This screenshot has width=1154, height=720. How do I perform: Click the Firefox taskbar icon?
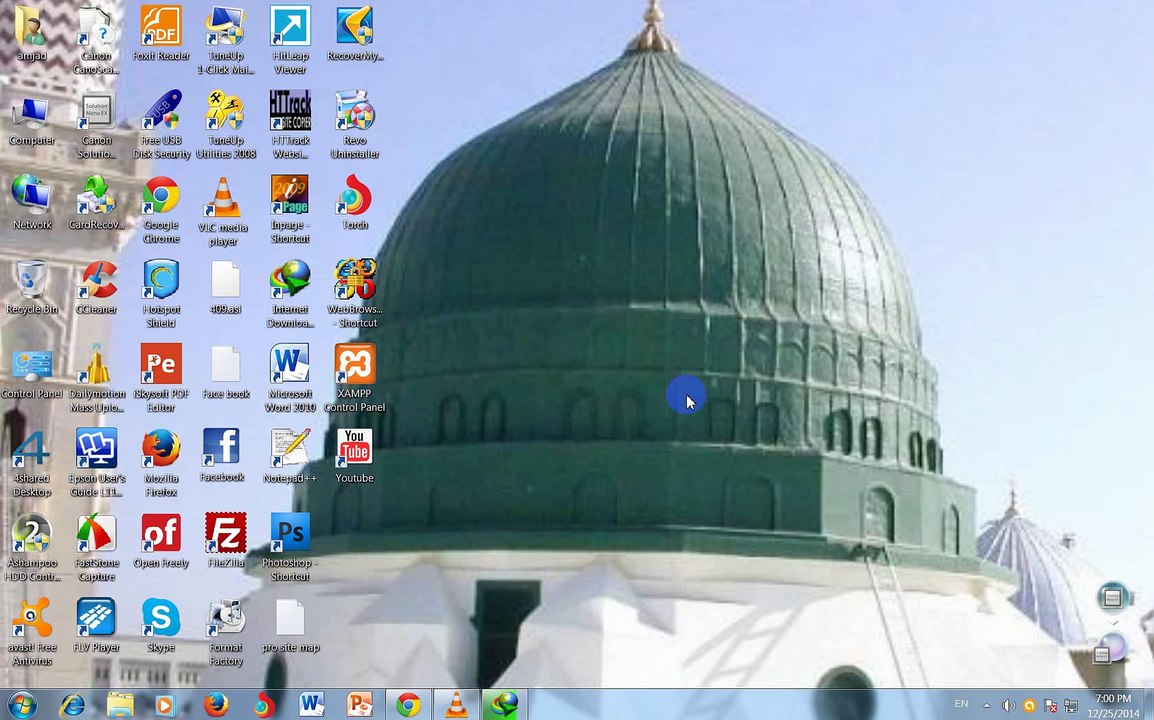[216, 705]
